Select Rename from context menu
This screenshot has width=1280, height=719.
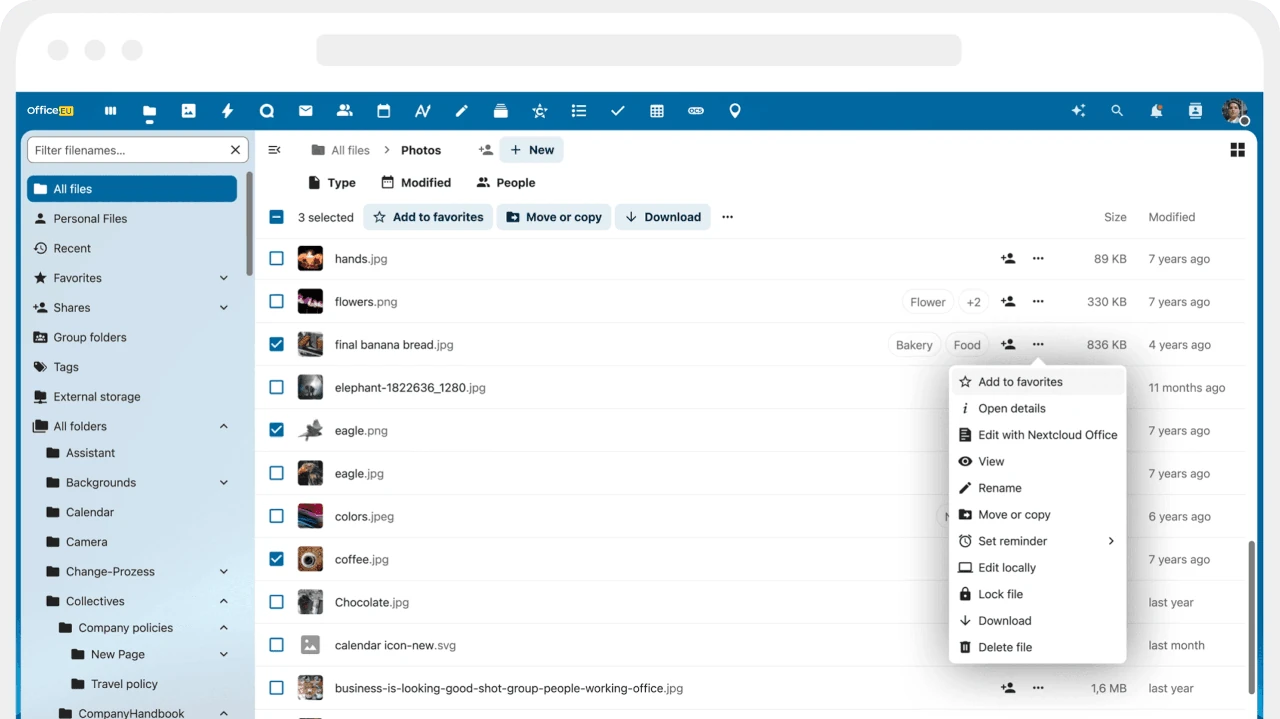click(999, 488)
